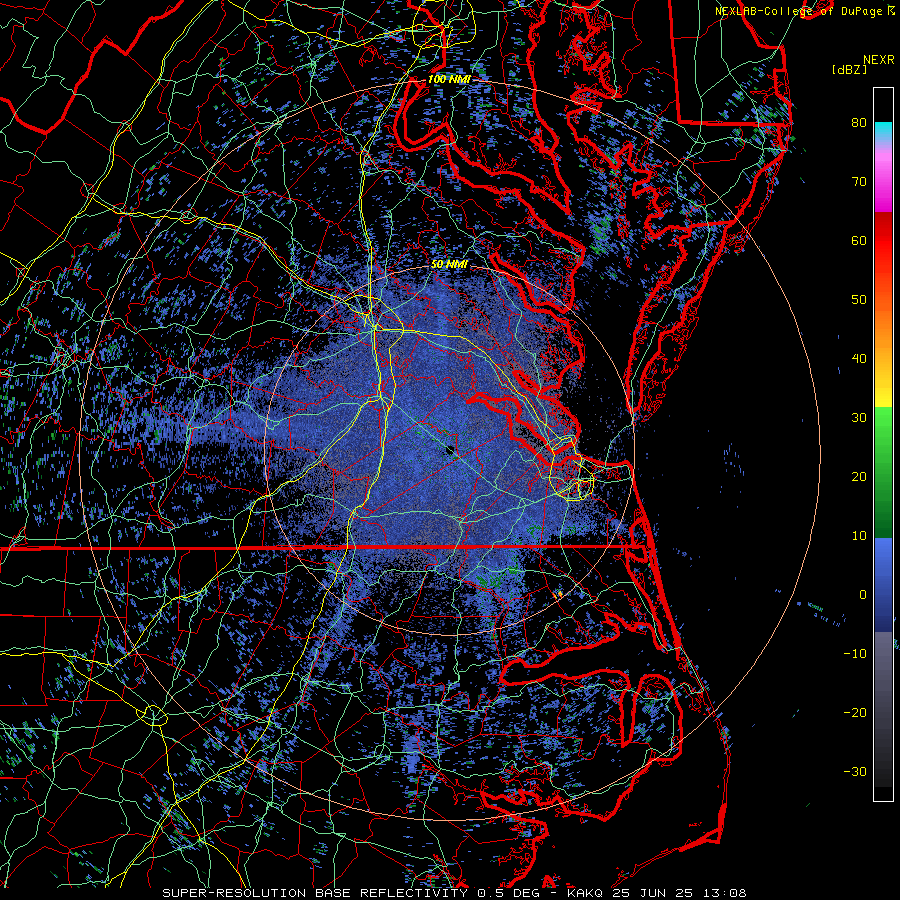Click the 30 value on the dBZ scale
The height and width of the screenshot is (900, 900).
click(859, 417)
